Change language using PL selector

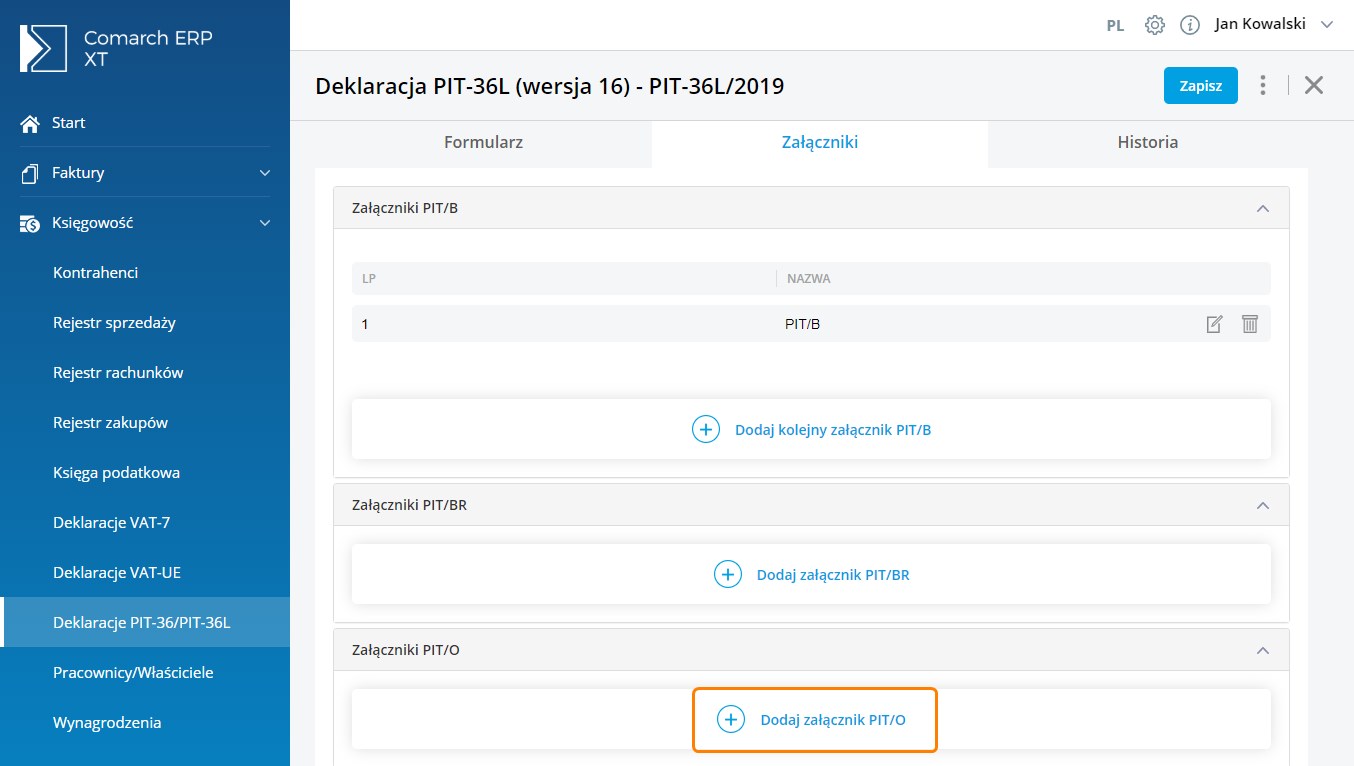pos(1115,26)
